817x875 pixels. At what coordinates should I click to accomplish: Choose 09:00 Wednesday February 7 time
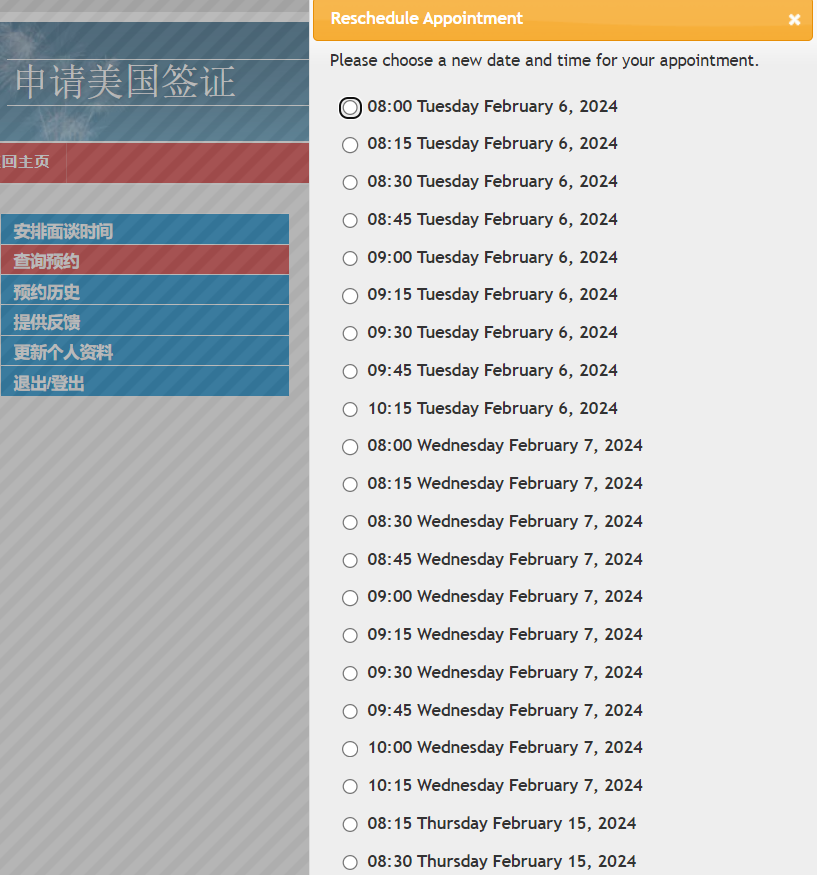tap(350, 598)
